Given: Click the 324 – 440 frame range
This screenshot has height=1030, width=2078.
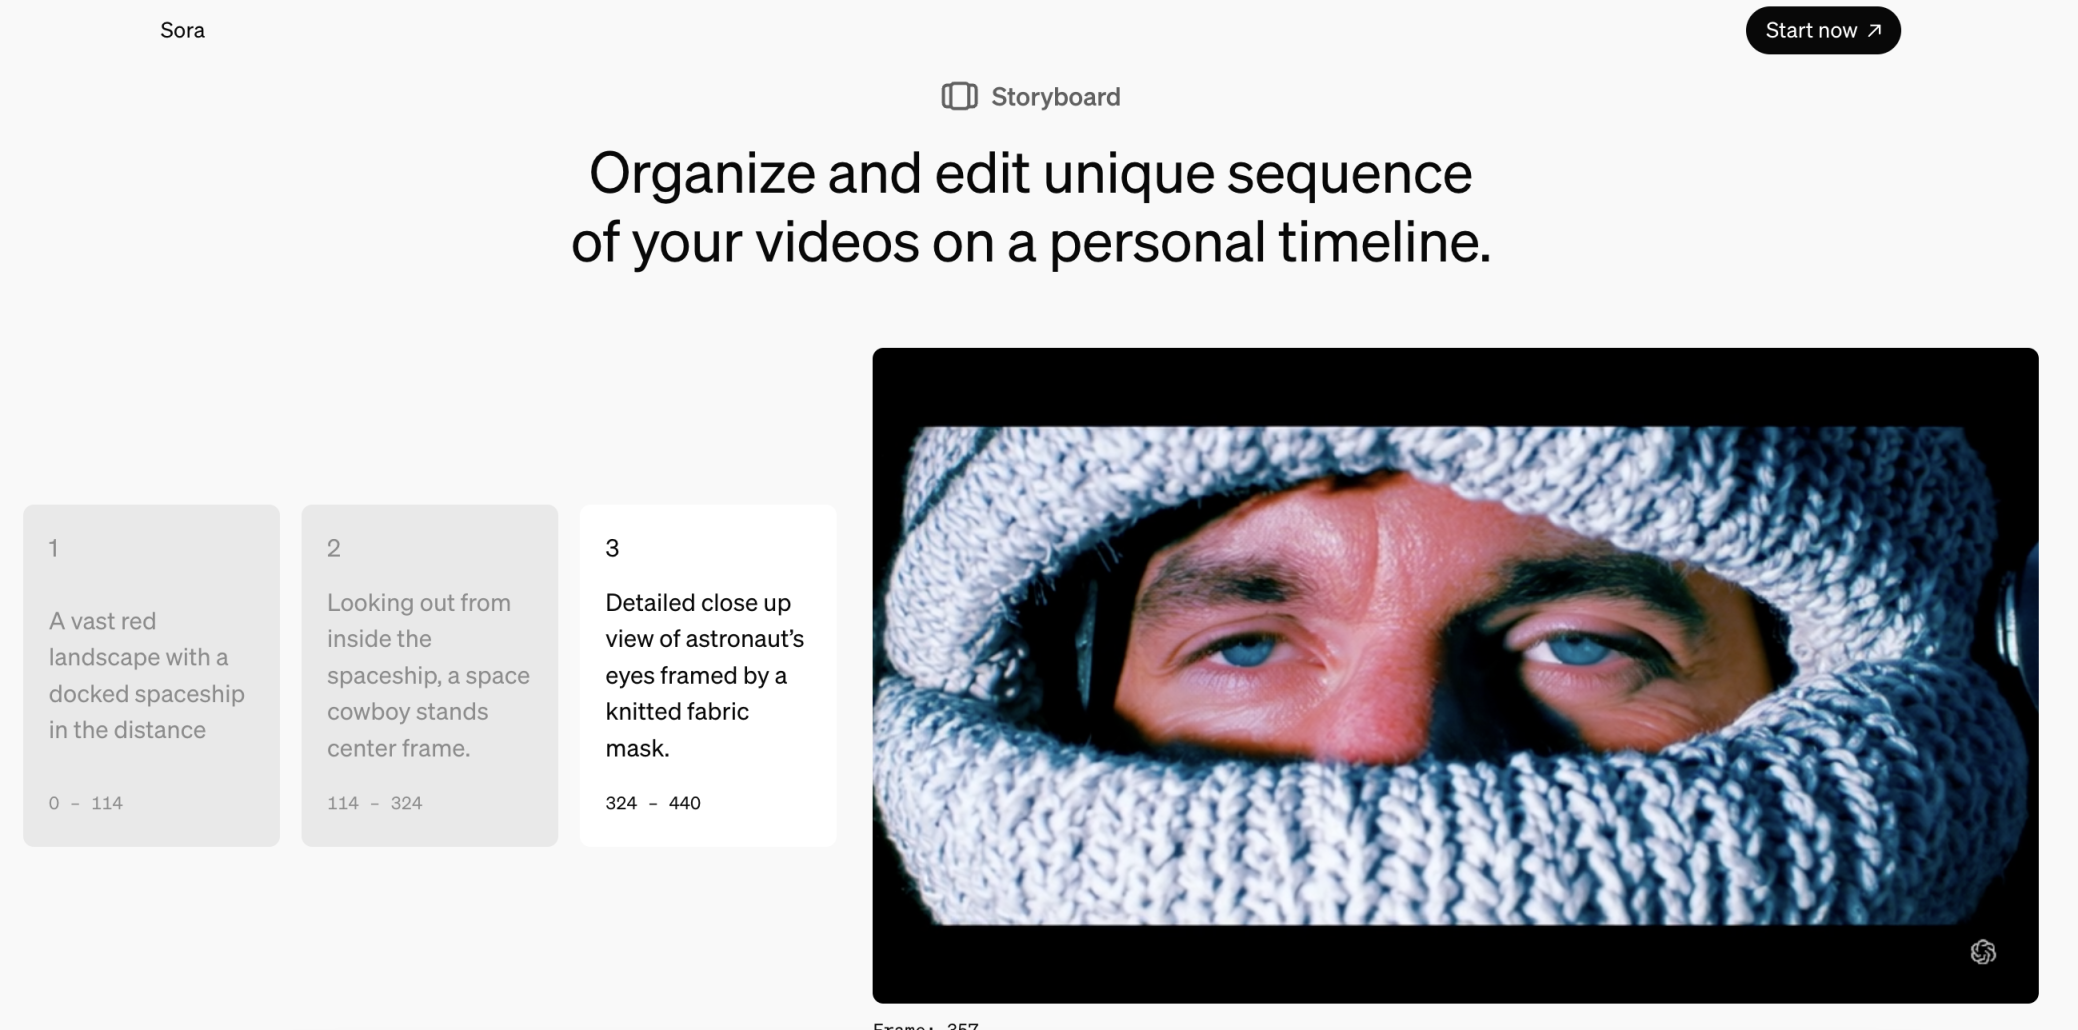Looking at the screenshot, I should click(x=653, y=802).
